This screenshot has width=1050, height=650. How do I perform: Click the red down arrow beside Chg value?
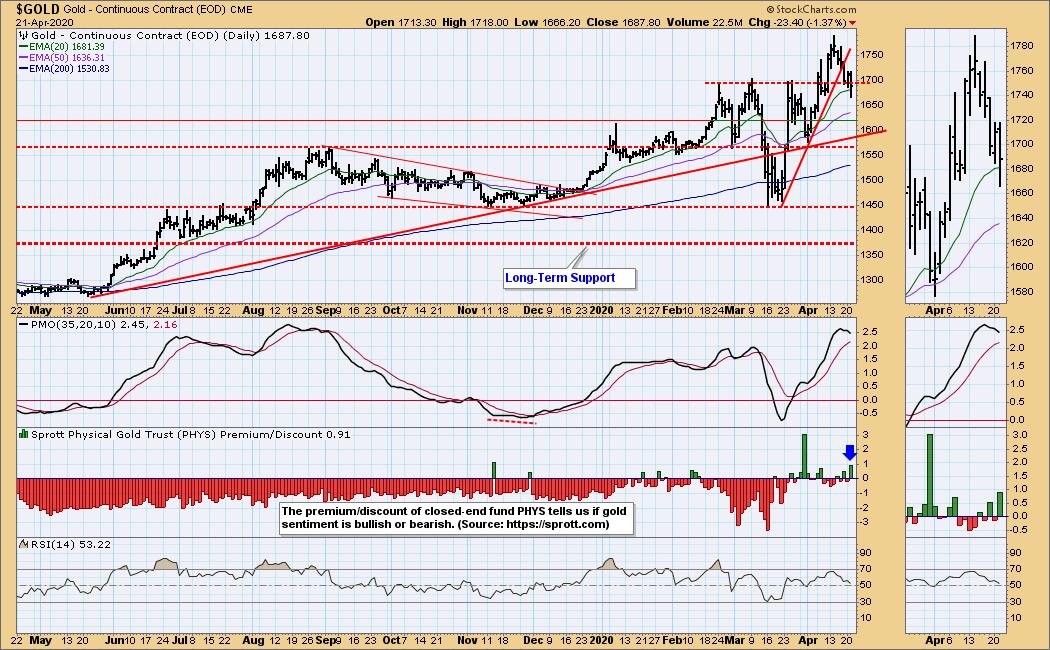coord(852,23)
